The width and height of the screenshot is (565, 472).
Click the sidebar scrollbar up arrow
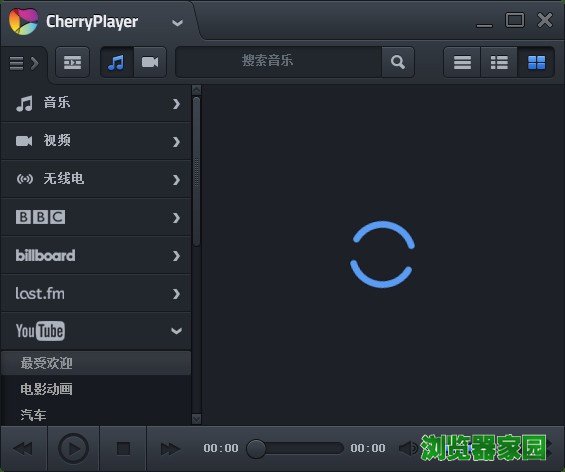click(x=196, y=90)
